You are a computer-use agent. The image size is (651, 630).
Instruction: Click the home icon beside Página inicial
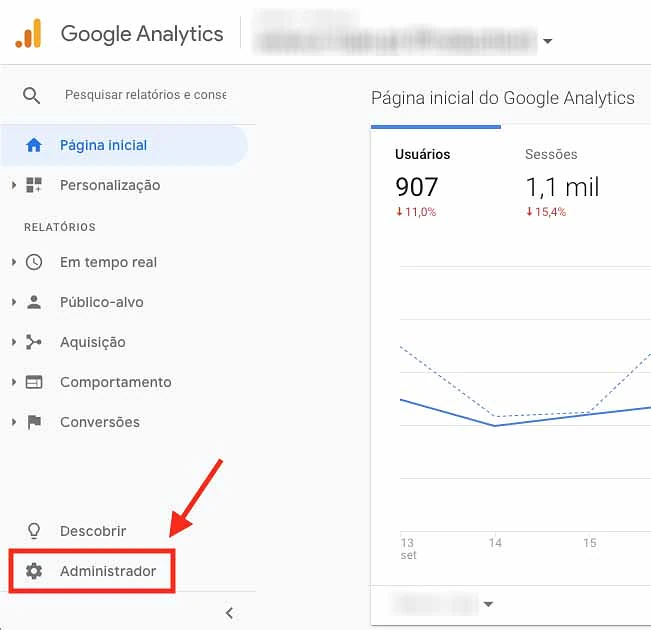(x=34, y=145)
